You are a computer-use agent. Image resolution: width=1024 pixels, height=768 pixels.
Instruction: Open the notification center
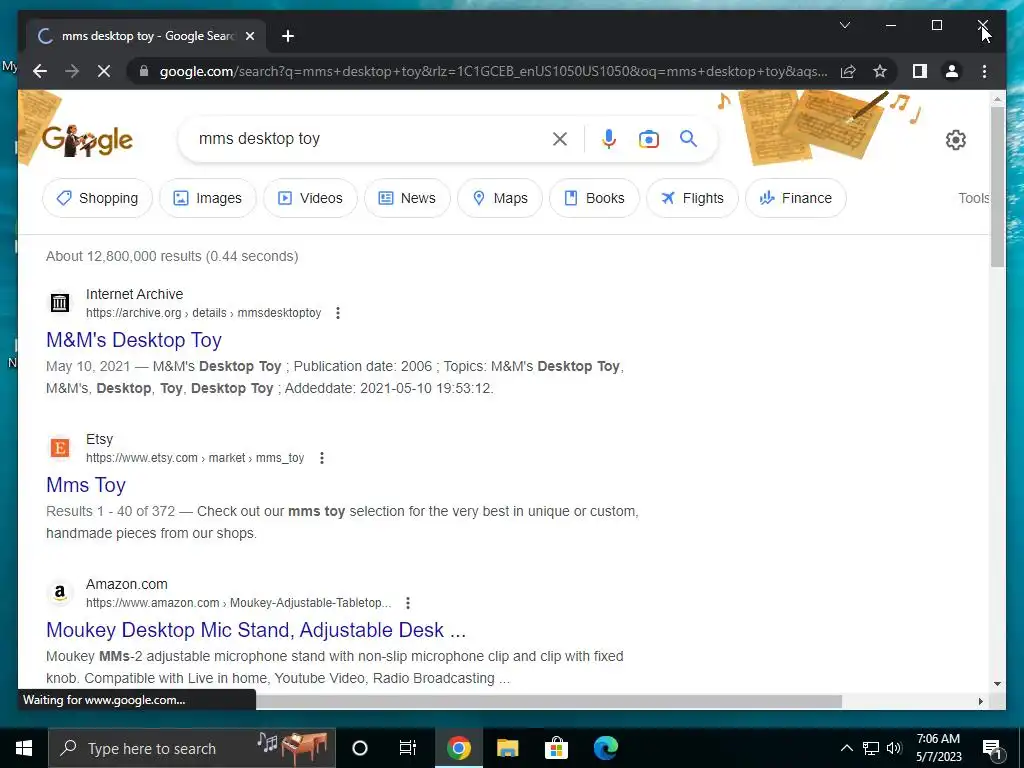992,749
